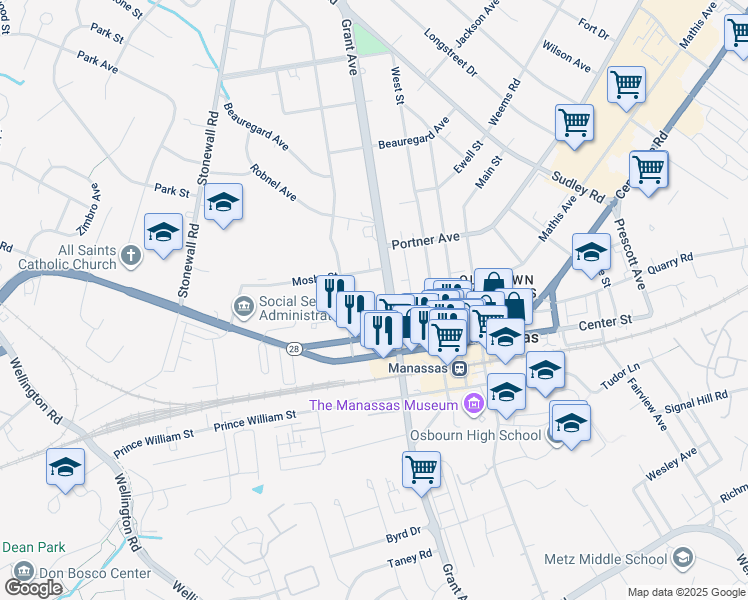Click the Don Bosco Center pin

[23, 571]
